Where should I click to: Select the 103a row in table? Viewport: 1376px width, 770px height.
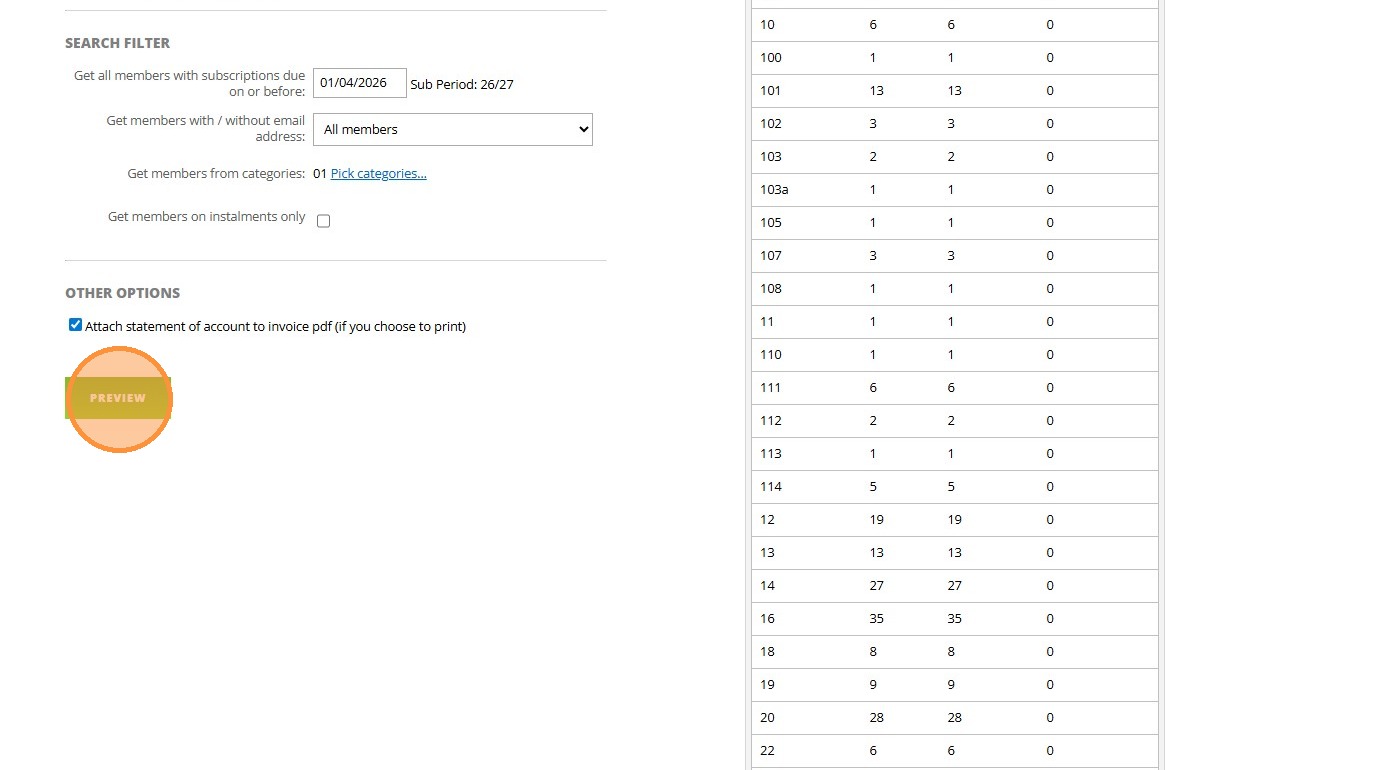774,190
